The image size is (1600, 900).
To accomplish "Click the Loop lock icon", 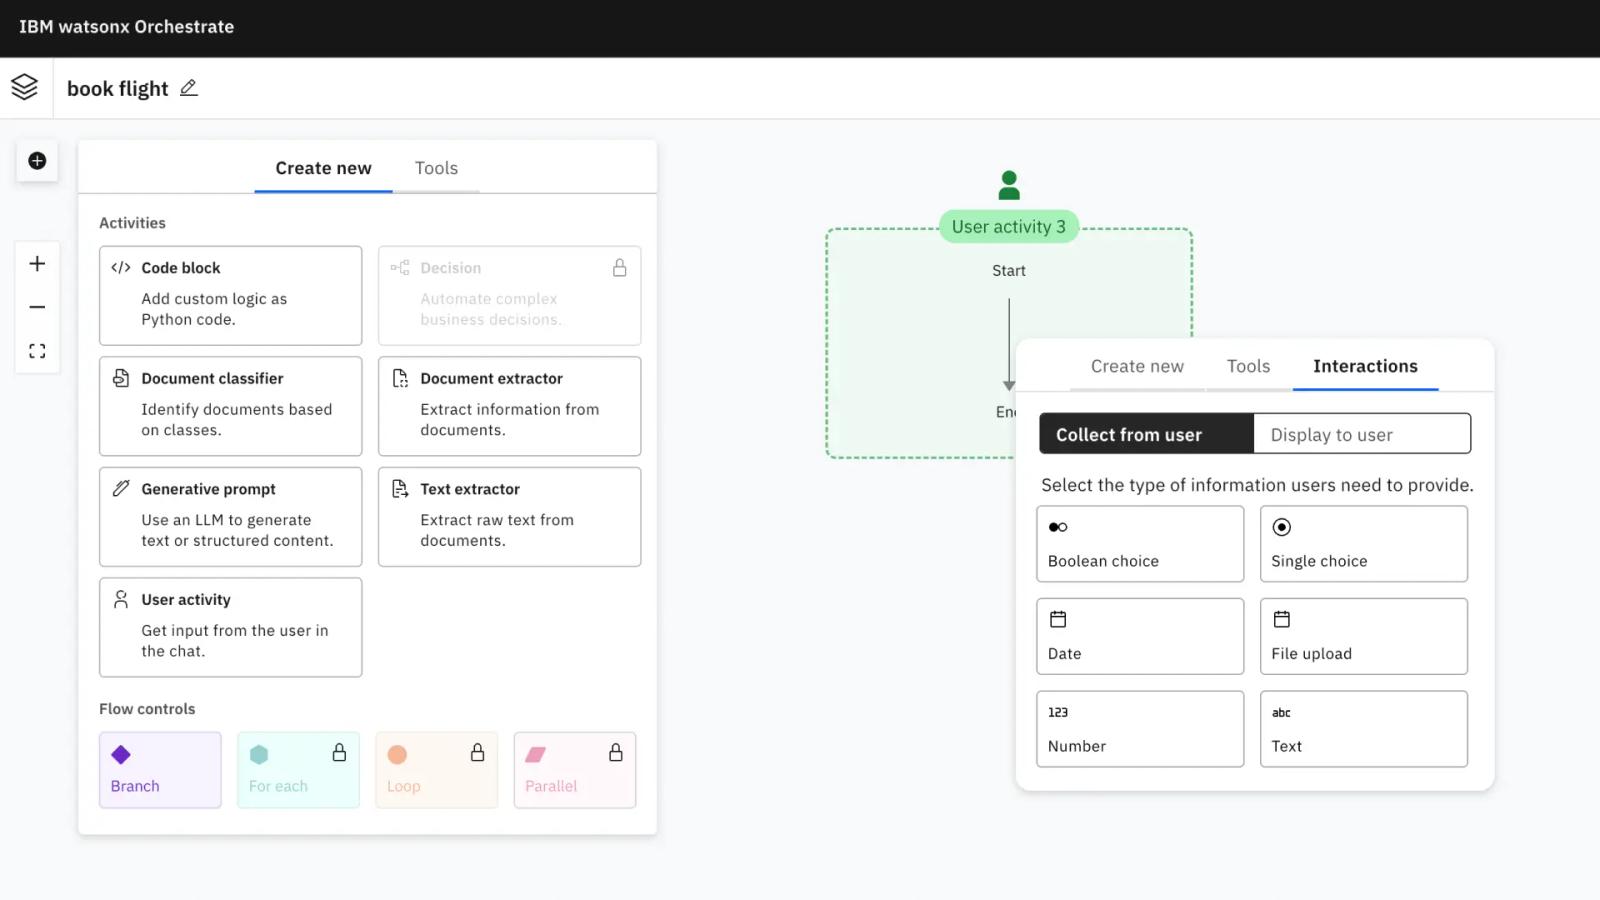I will pyautogui.click(x=478, y=752).
